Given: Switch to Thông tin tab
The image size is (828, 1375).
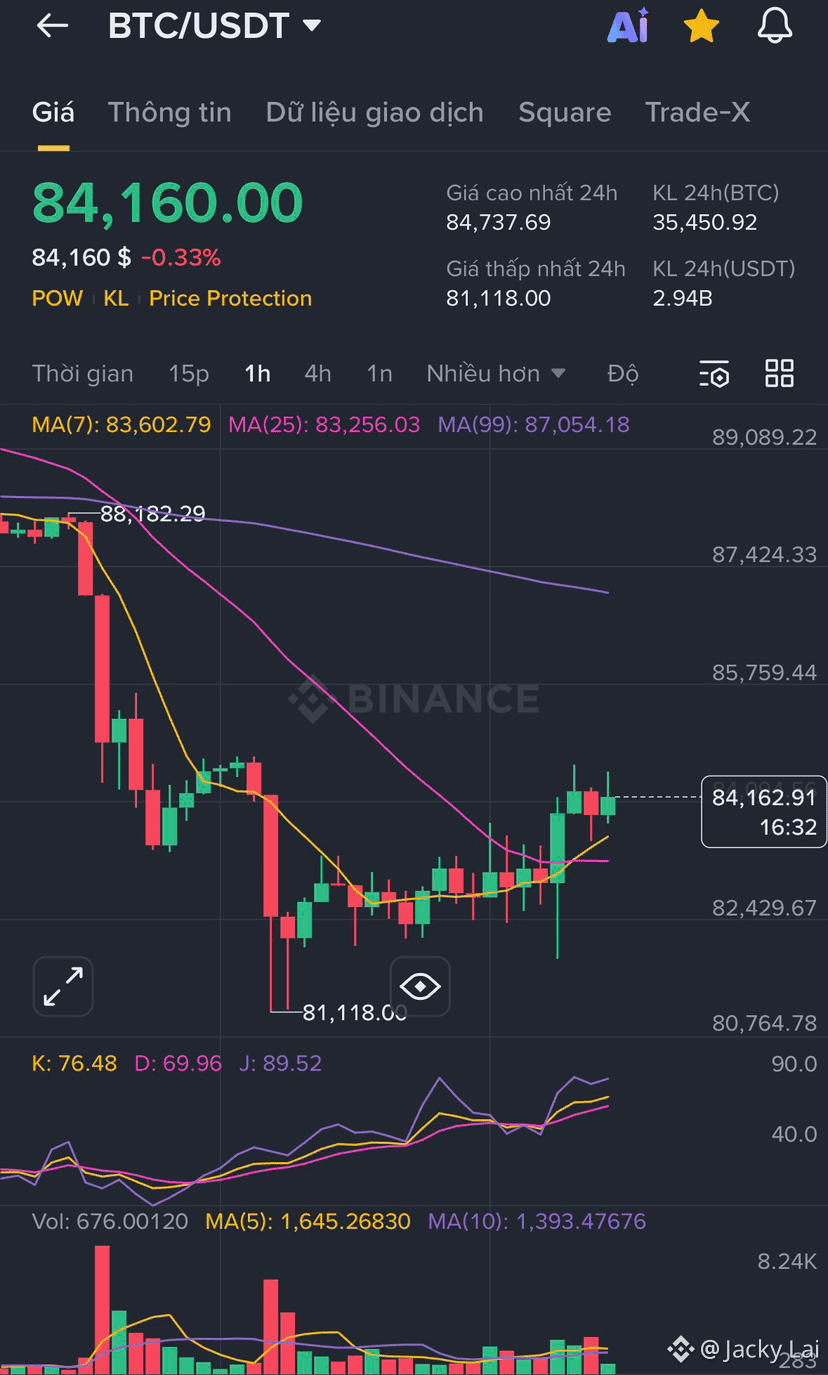Looking at the screenshot, I should click(x=170, y=112).
